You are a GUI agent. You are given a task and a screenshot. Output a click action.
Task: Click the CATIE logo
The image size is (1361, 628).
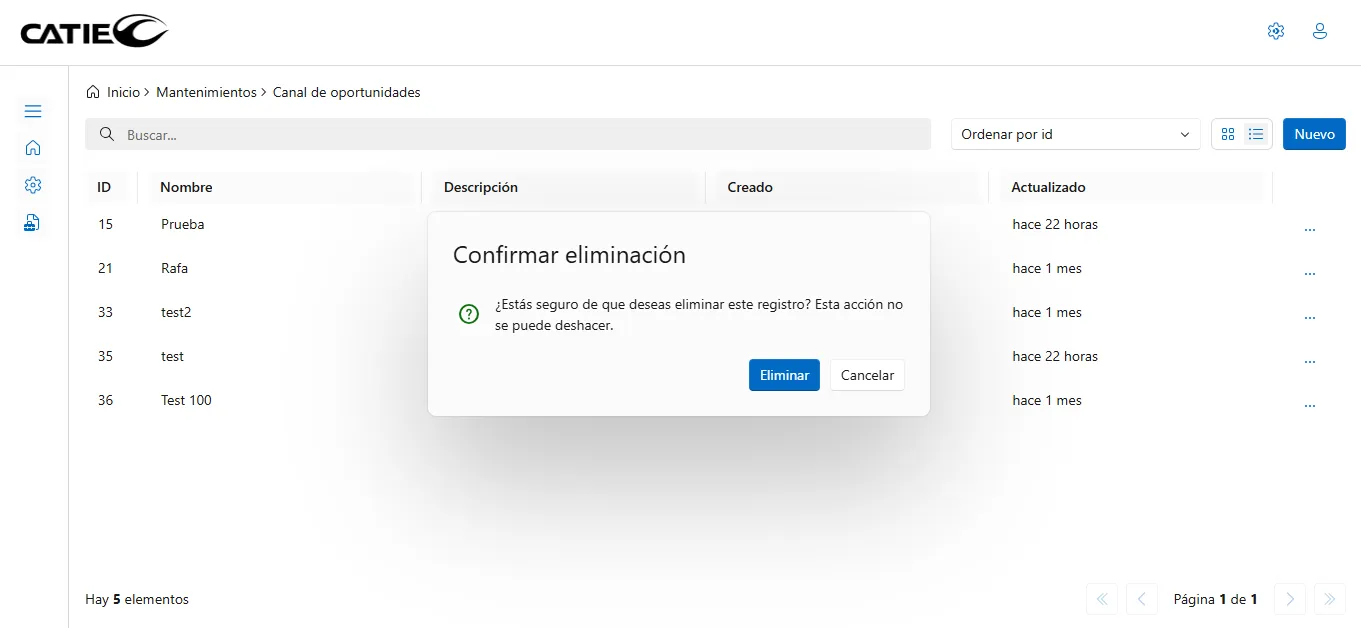click(x=94, y=32)
